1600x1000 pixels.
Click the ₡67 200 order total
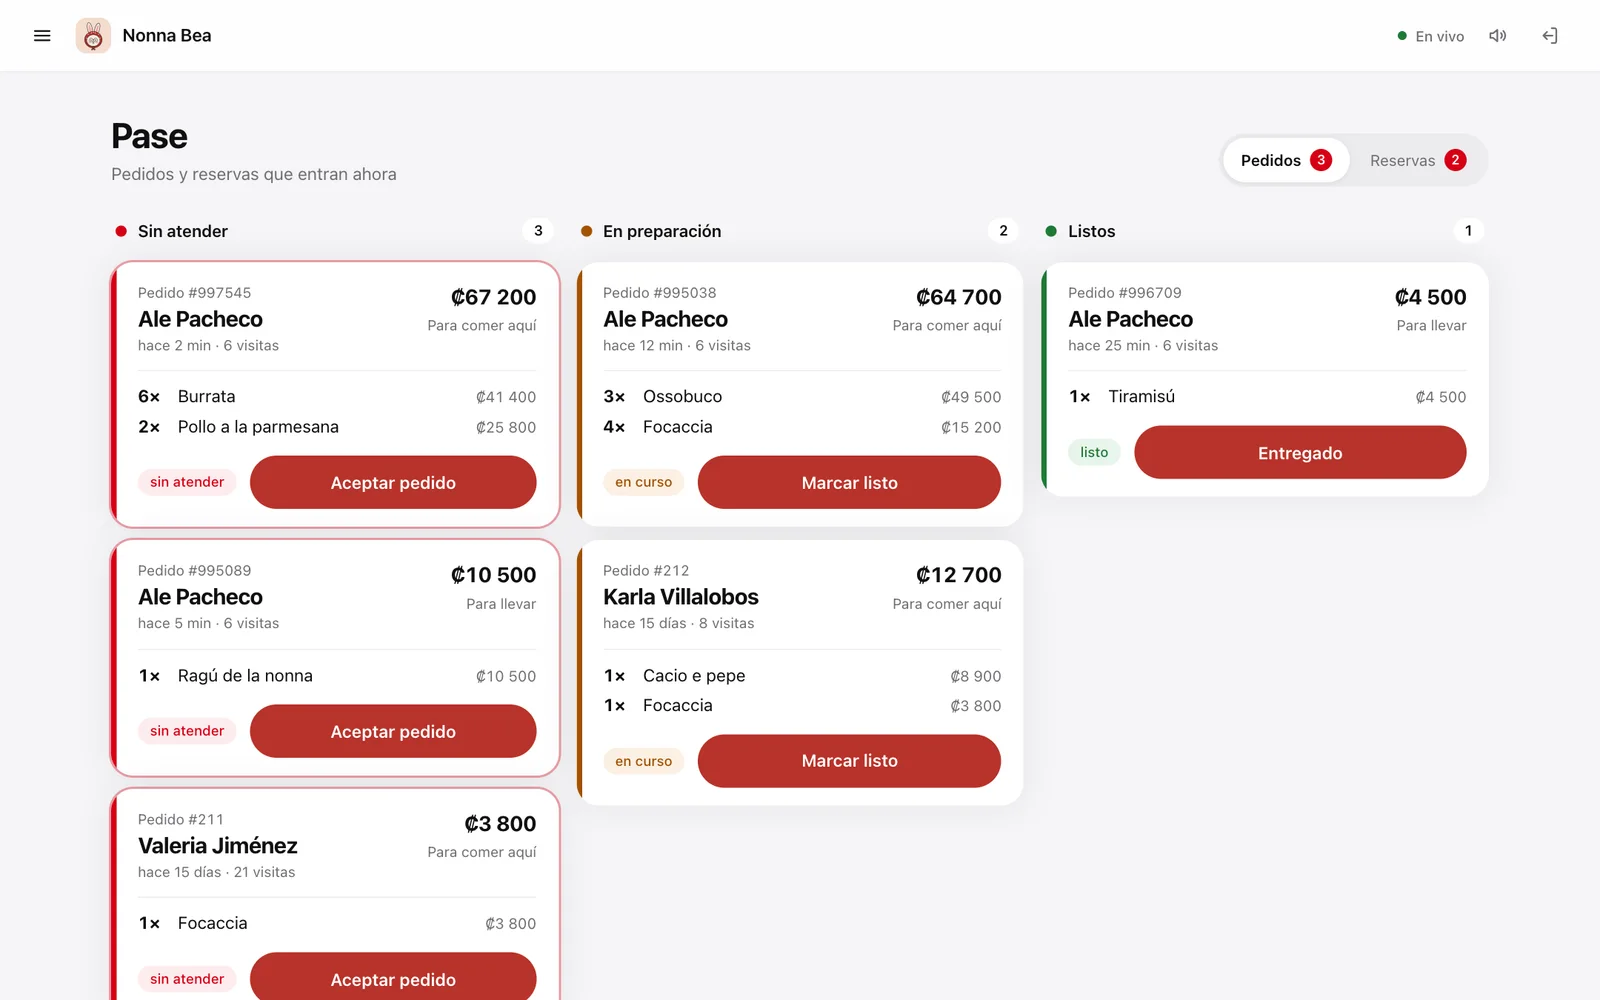pos(493,297)
